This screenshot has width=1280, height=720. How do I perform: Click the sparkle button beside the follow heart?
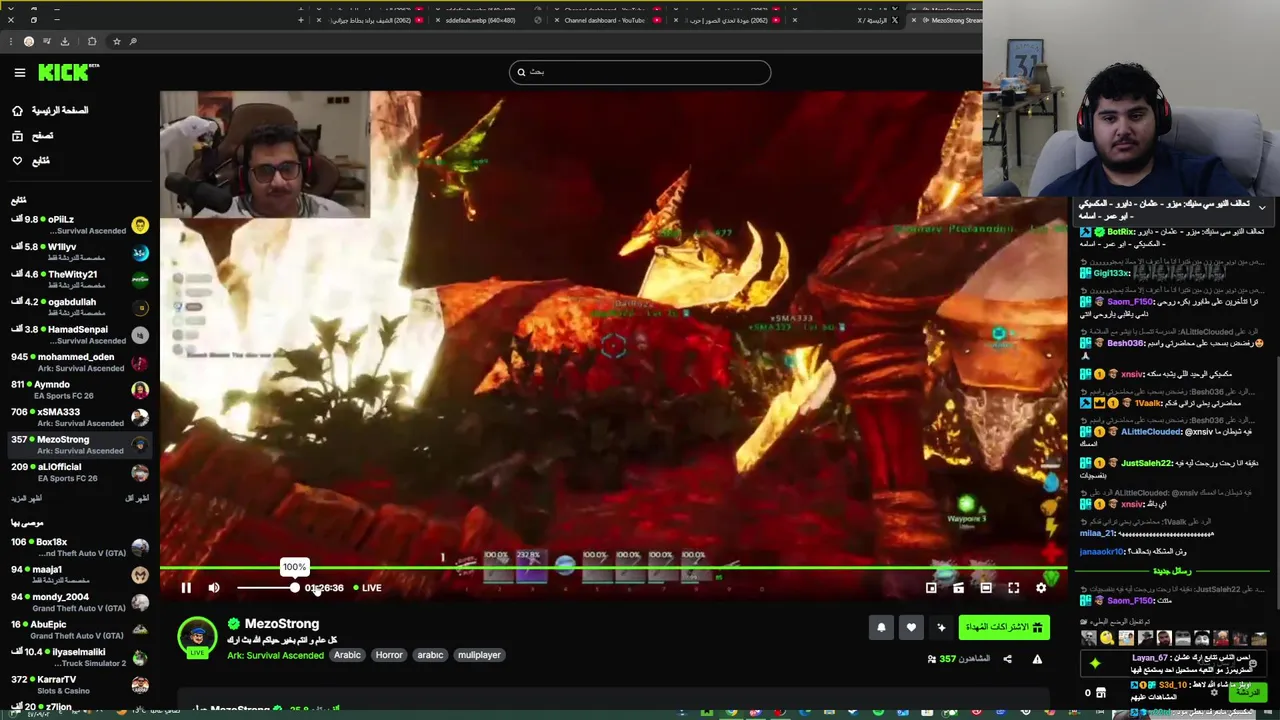tap(941, 628)
